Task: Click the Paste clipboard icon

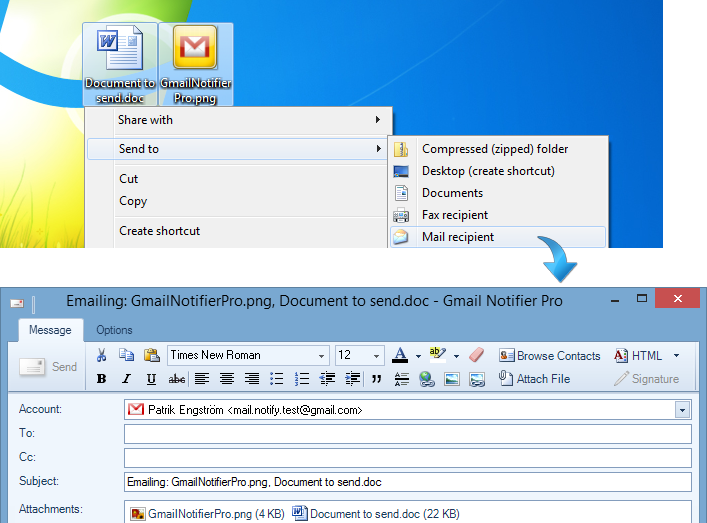Action: [152, 355]
